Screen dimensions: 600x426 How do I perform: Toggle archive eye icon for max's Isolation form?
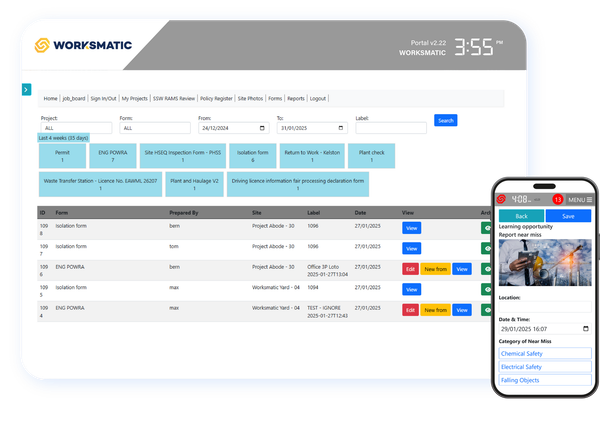(487, 289)
